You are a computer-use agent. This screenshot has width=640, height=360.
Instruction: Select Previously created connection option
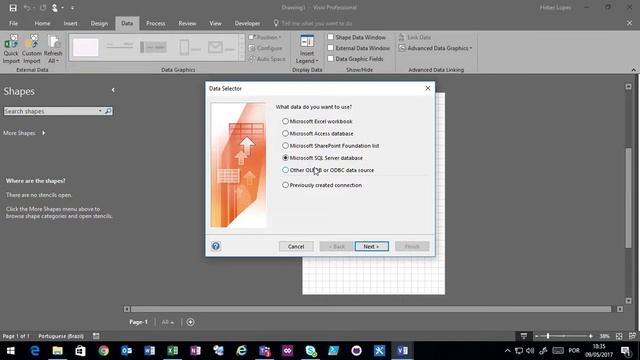(285, 185)
